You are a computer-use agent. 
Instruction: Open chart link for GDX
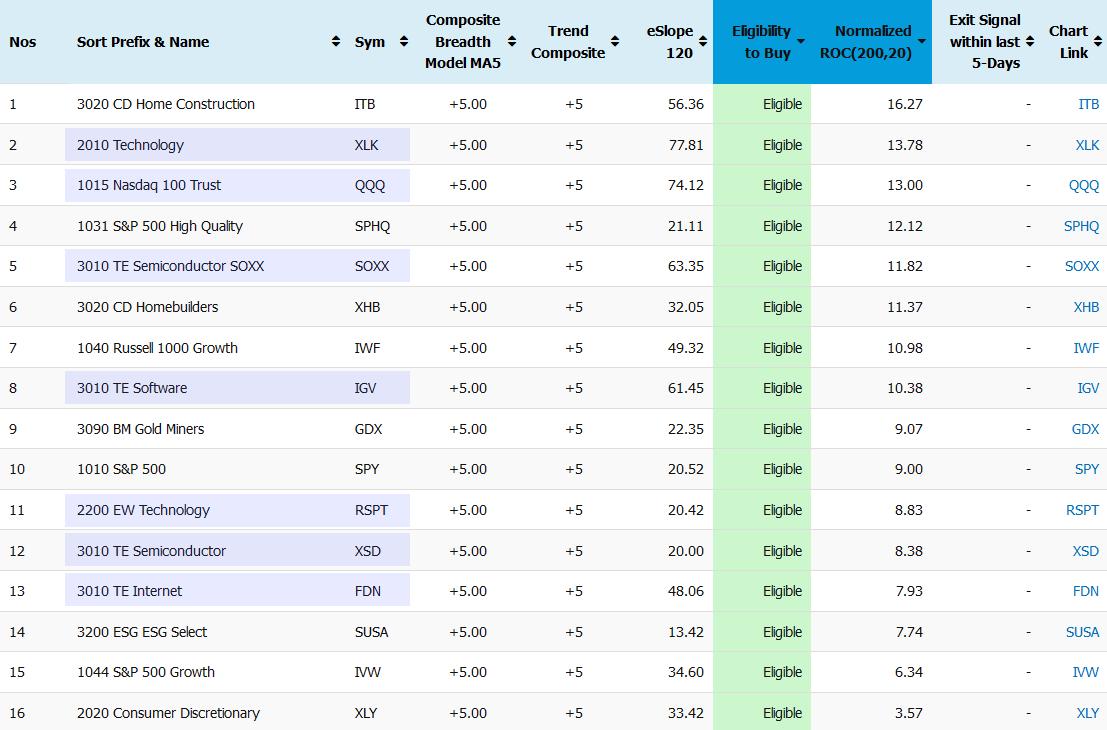point(1085,429)
